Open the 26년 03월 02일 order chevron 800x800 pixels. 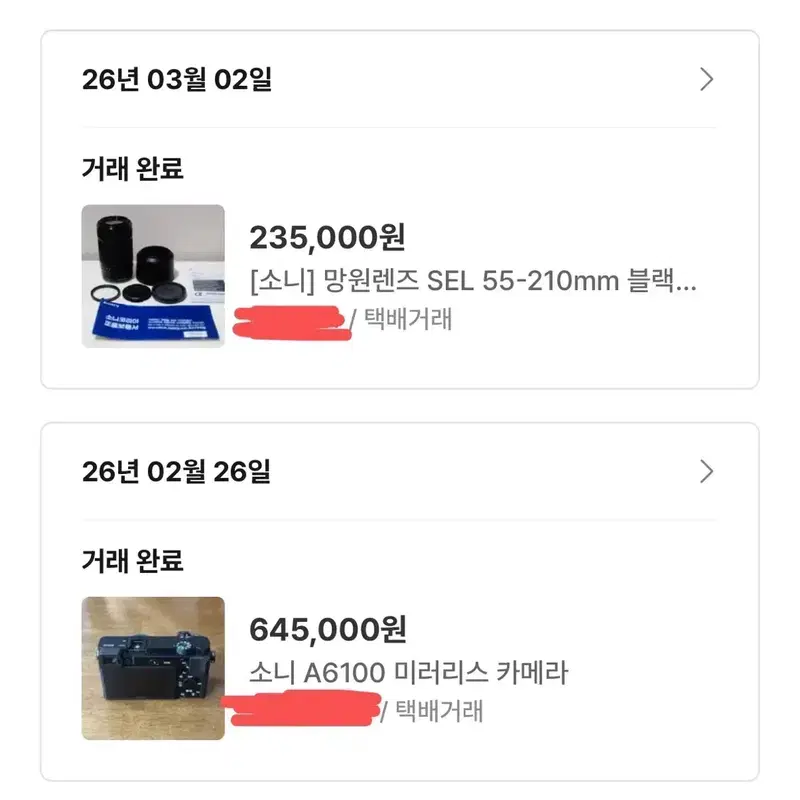(707, 80)
